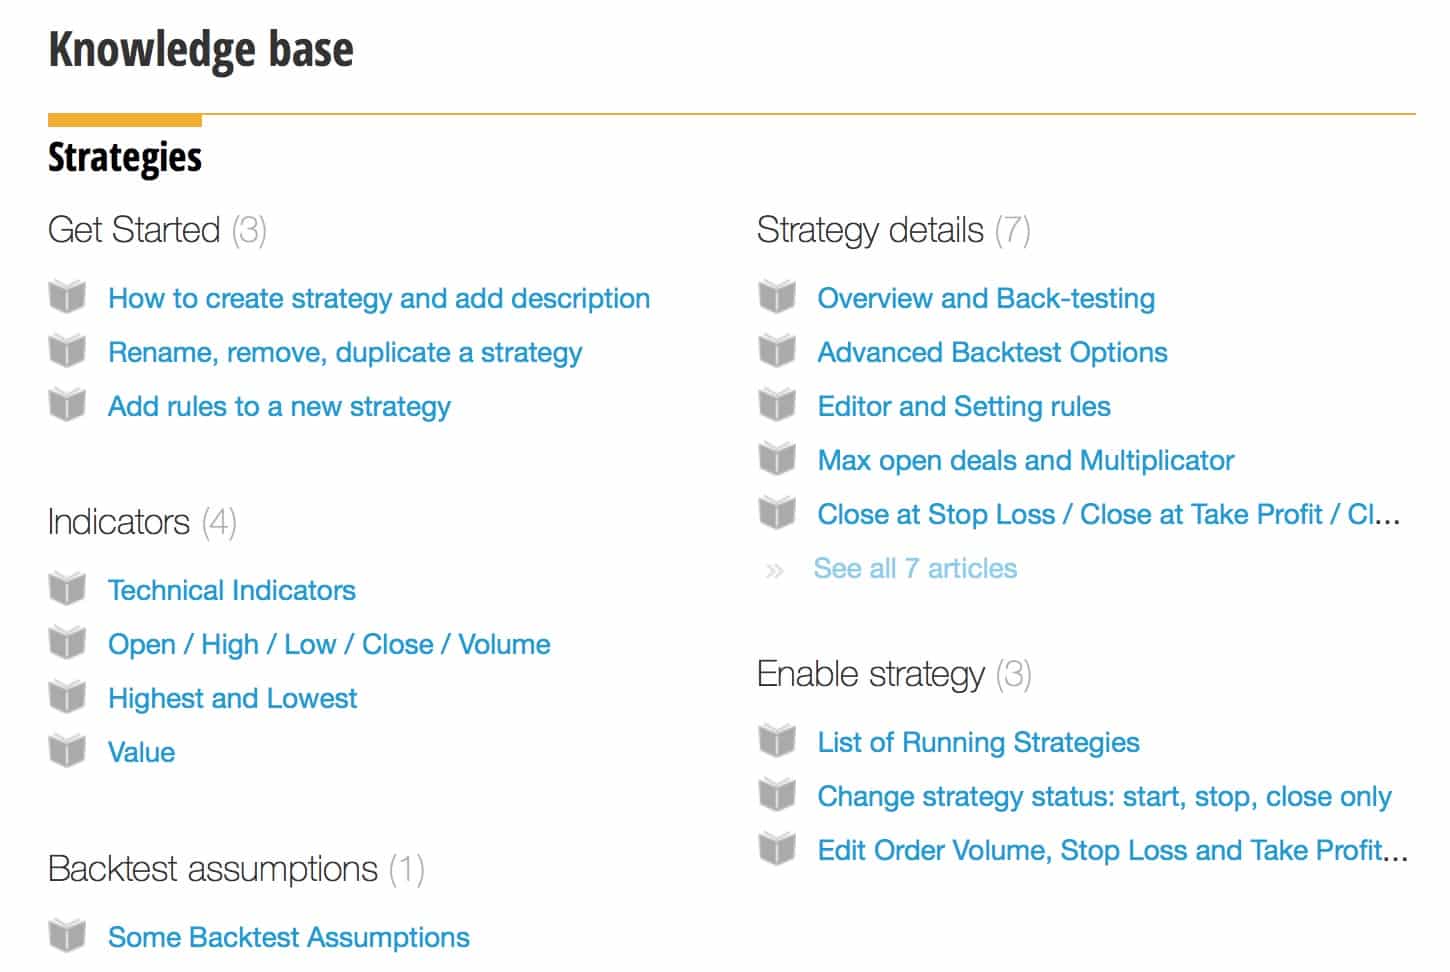Open Max open deals and Multiplicator article
Image resolution: width=1450 pixels, height=972 pixels.
[1026, 460]
